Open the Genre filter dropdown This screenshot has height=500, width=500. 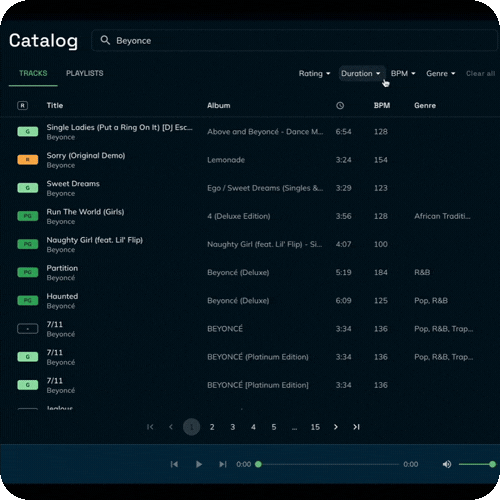pyautogui.click(x=440, y=73)
